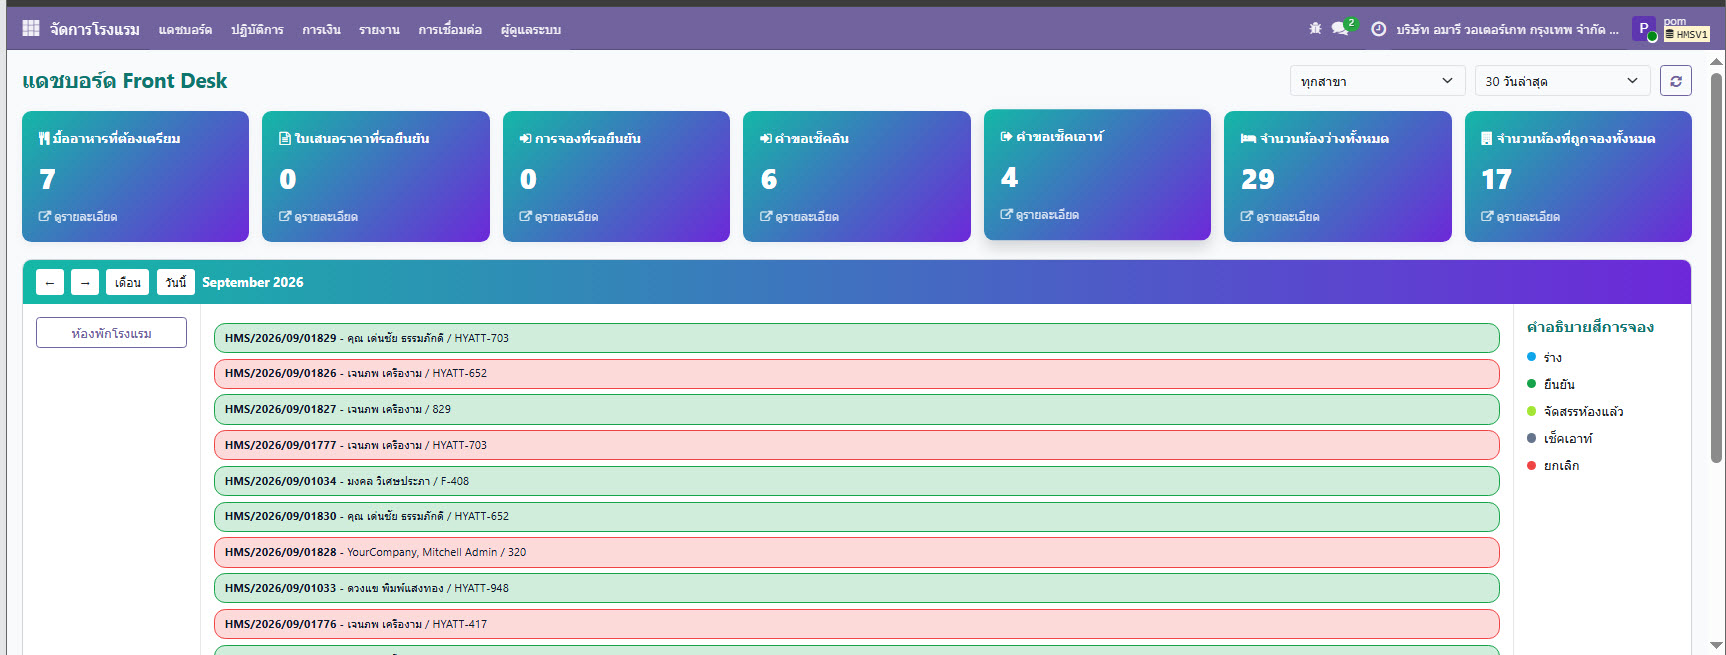This screenshot has height=655, width=1726.
Task: Open the apps grid home menu icon
Action: (x=31, y=28)
